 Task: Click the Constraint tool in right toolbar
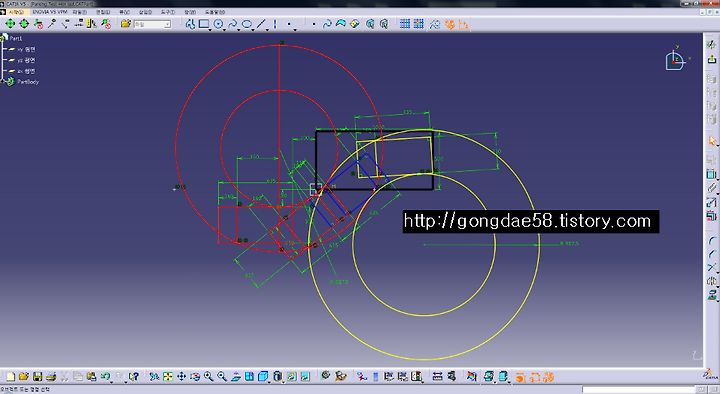pyautogui.click(x=711, y=174)
